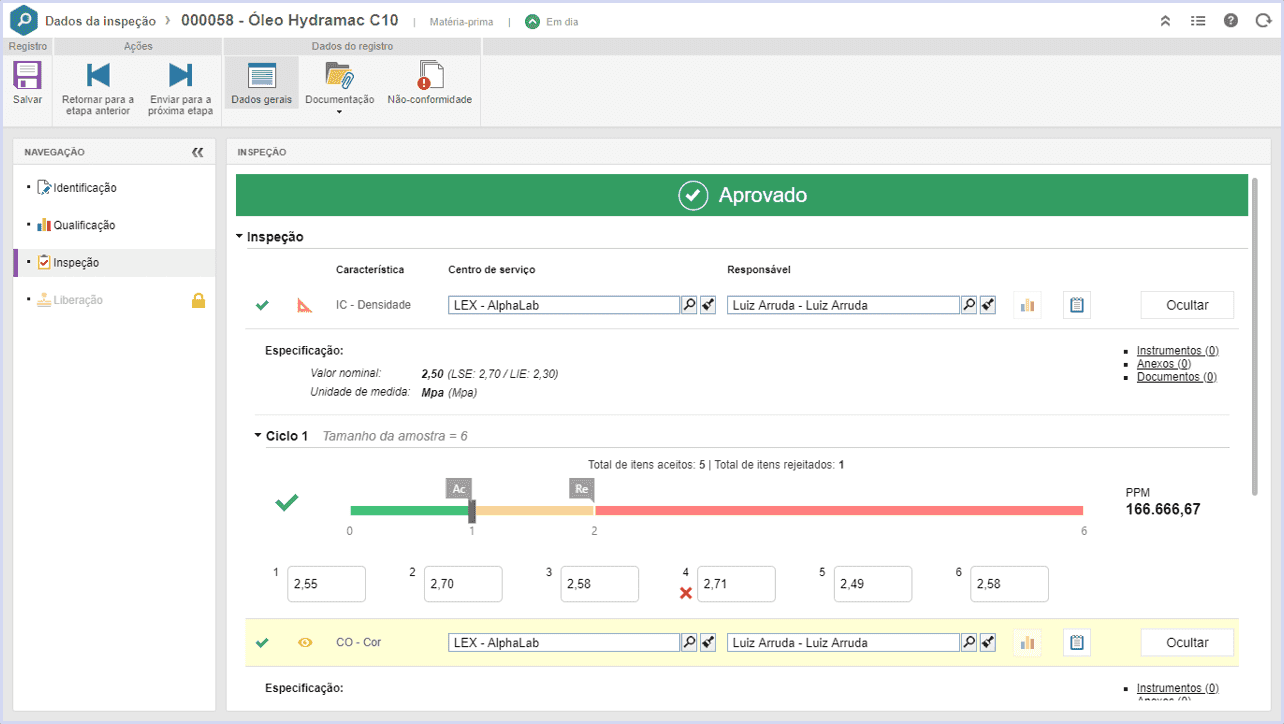Click search magnifier beside Densidade service center
Screen dimensions: 1284x724
(689, 305)
